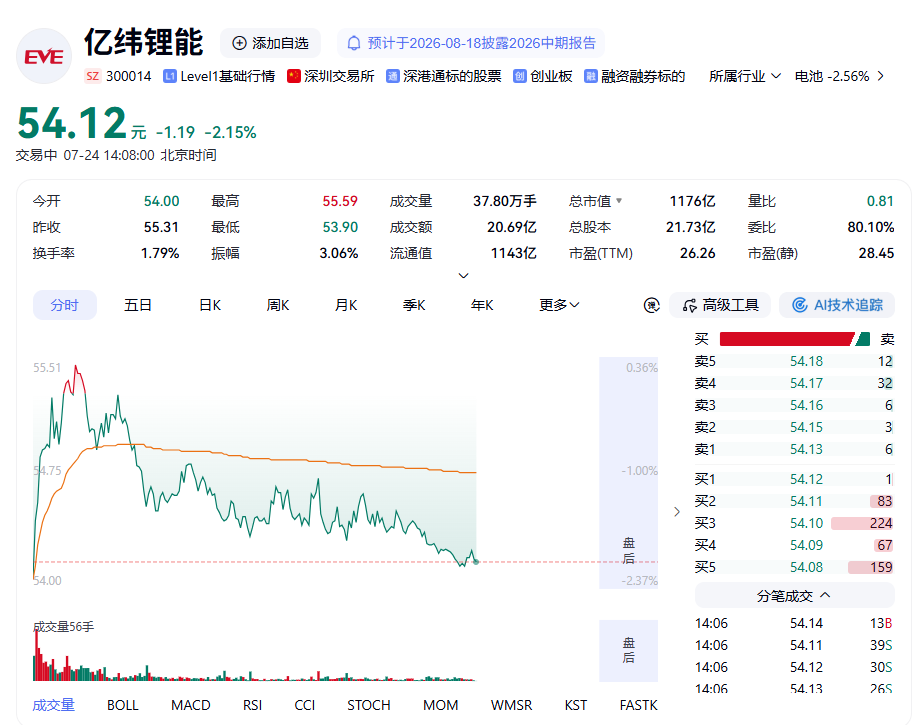
Task: Click the current price dot on chart
Action: pyautogui.click(x=476, y=561)
